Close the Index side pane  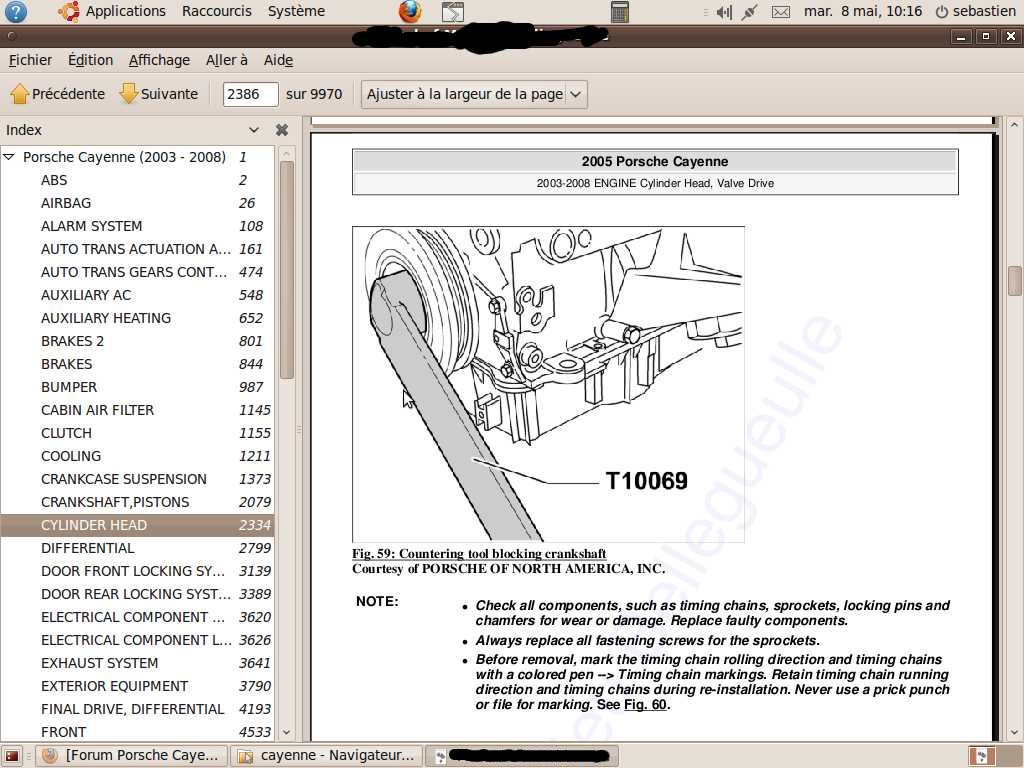[281, 130]
